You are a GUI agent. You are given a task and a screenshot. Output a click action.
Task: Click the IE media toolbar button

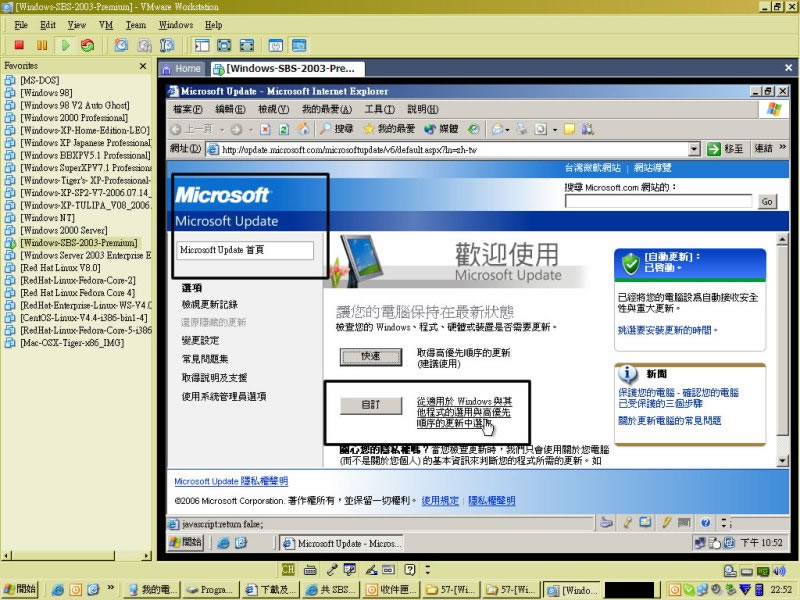(441, 129)
